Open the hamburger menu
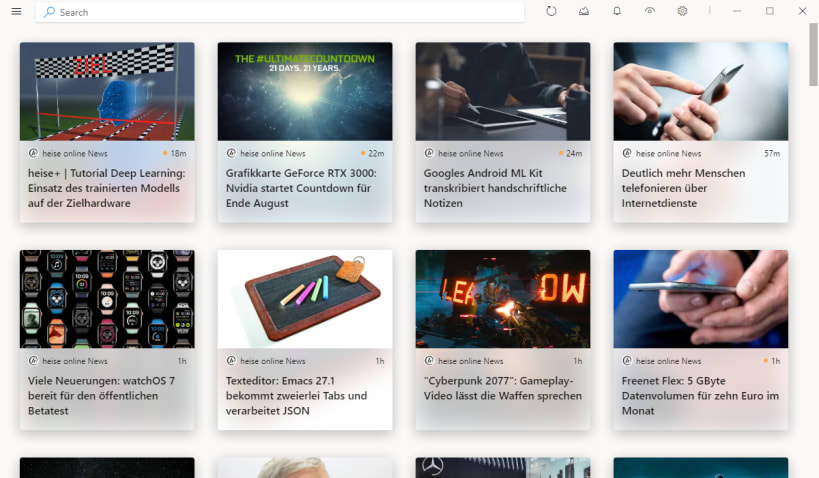 (x=16, y=11)
